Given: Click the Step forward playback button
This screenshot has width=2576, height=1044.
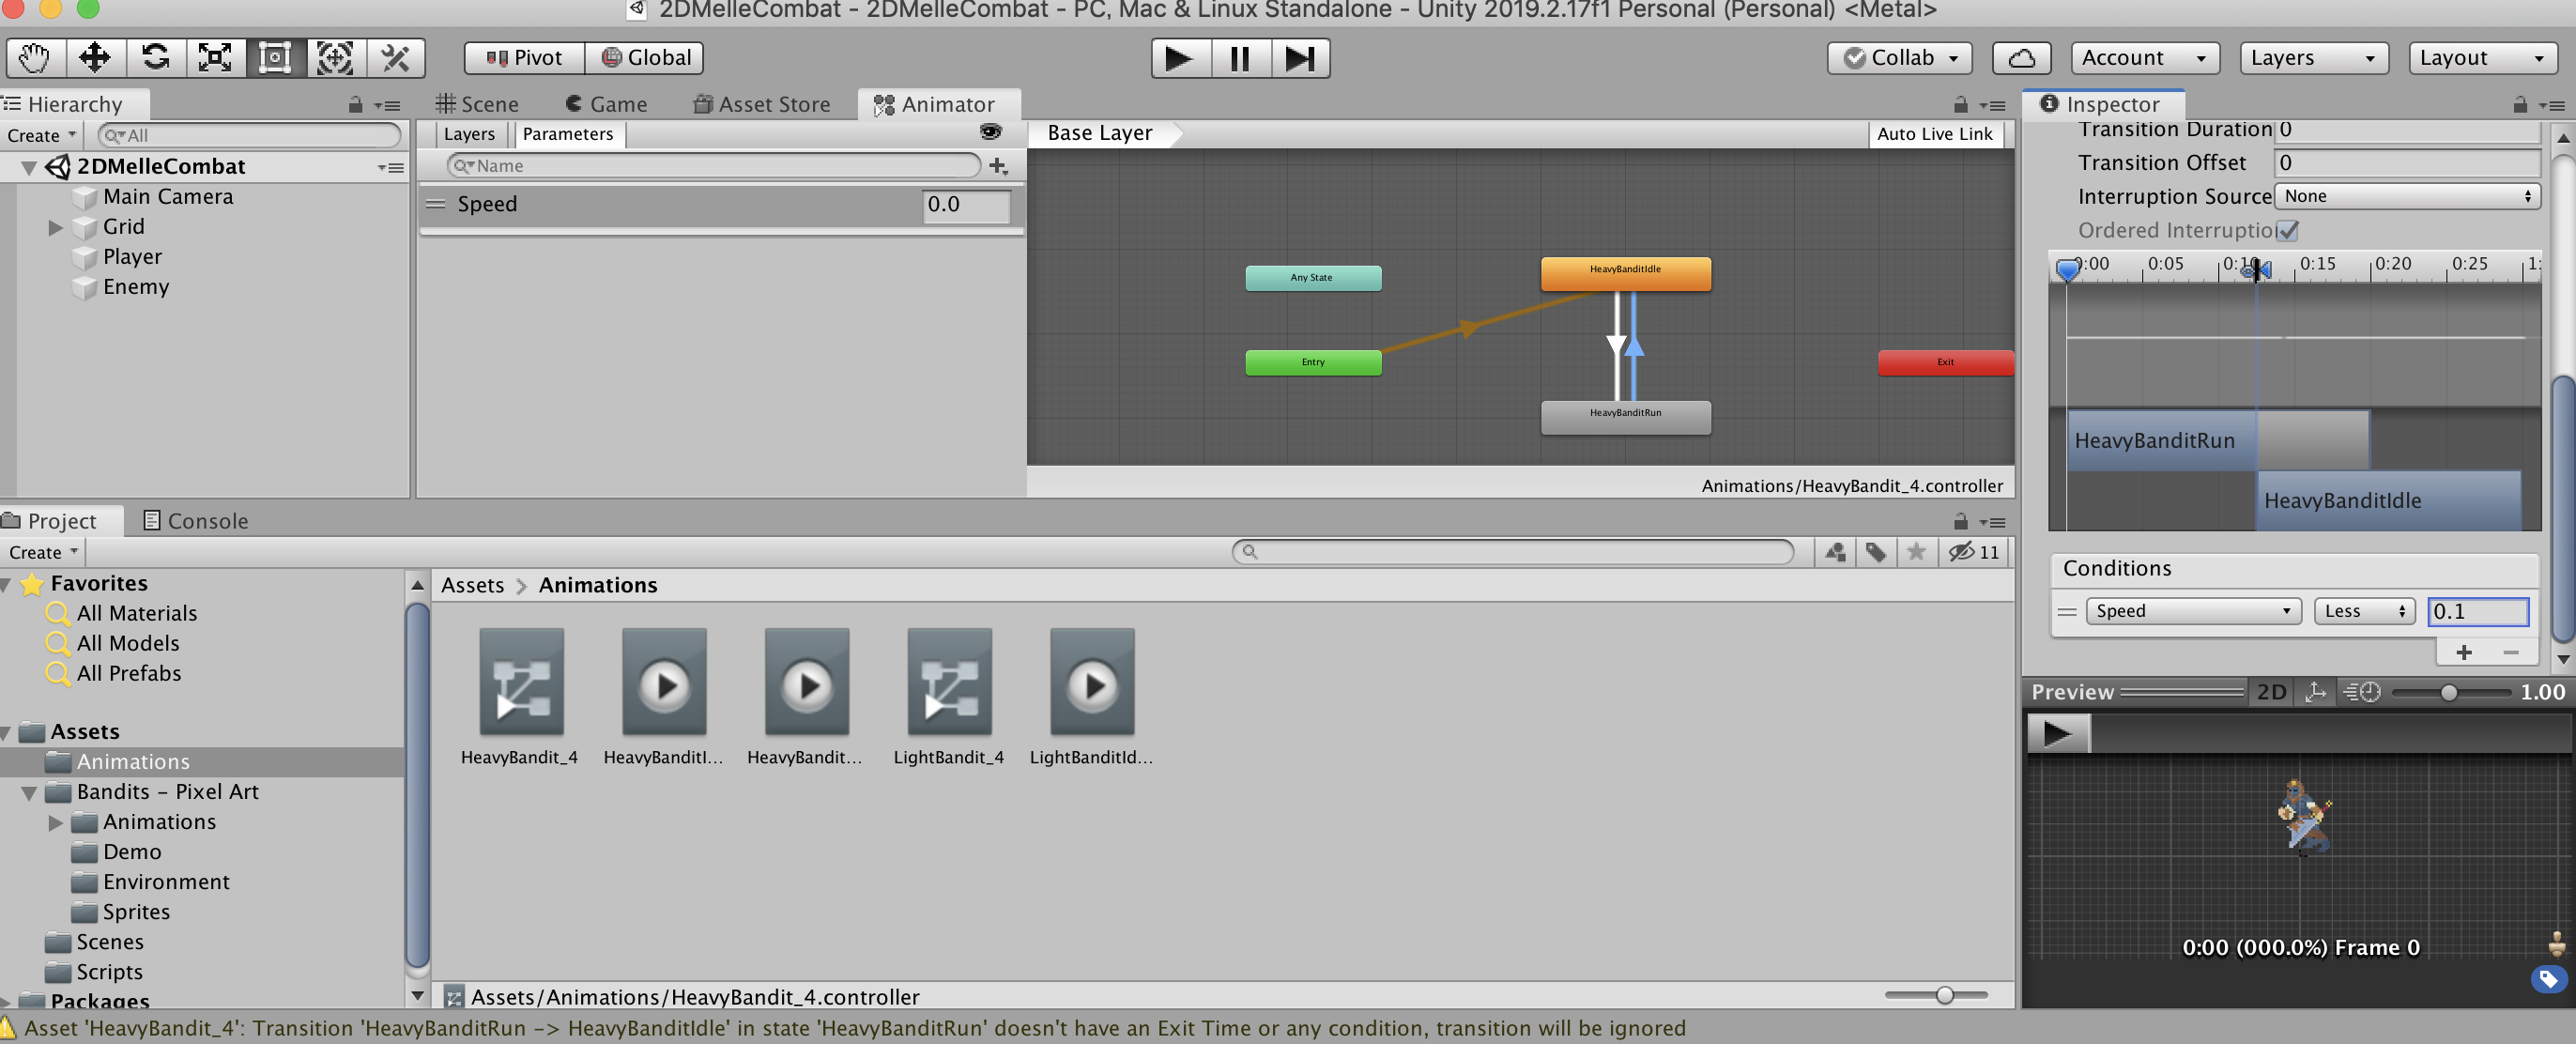Looking at the screenshot, I should click(x=1299, y=58).
